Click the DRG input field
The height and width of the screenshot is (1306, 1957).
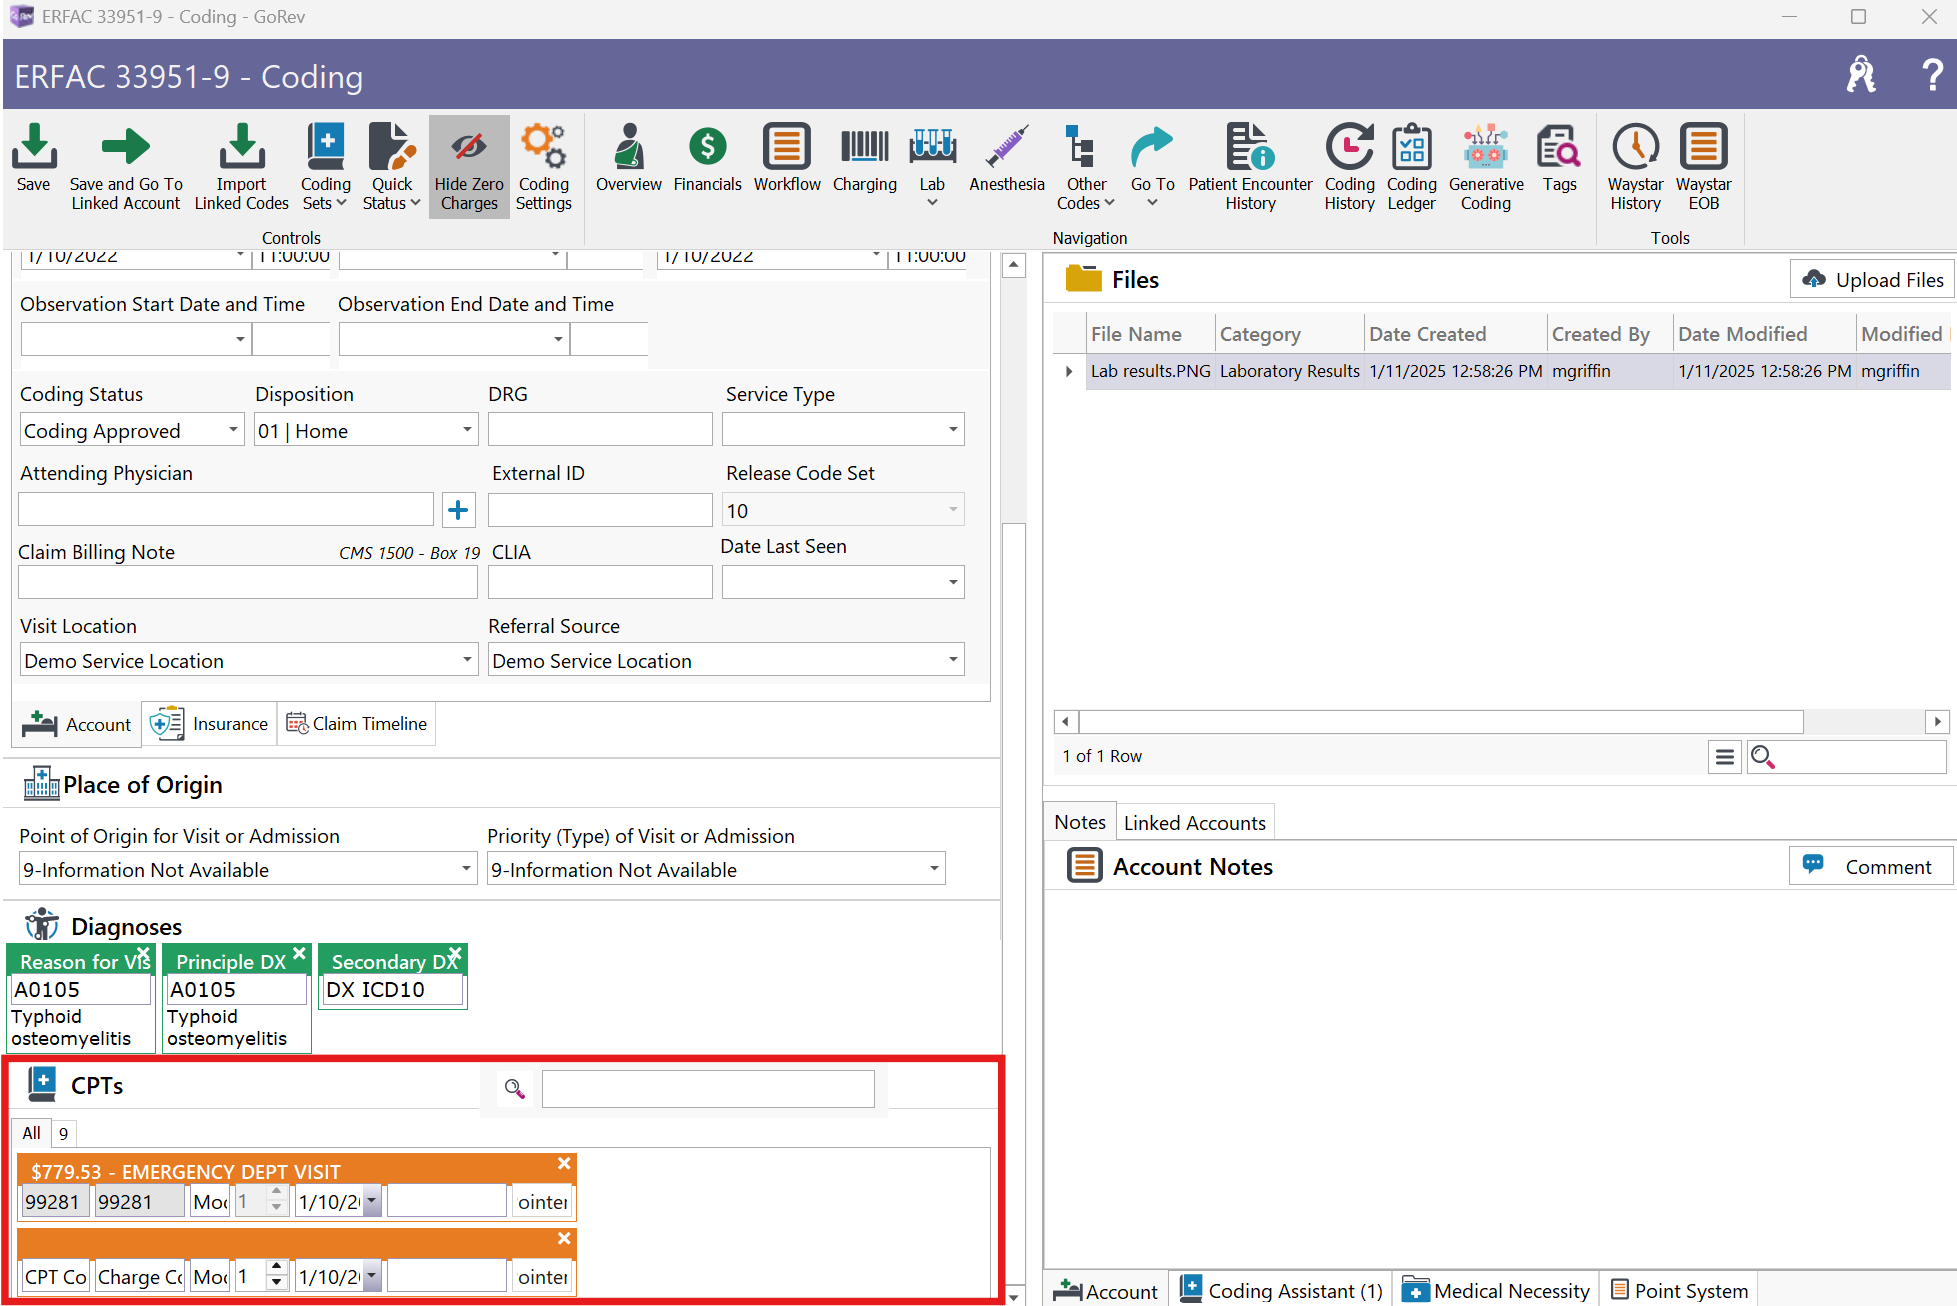(600, 430)
